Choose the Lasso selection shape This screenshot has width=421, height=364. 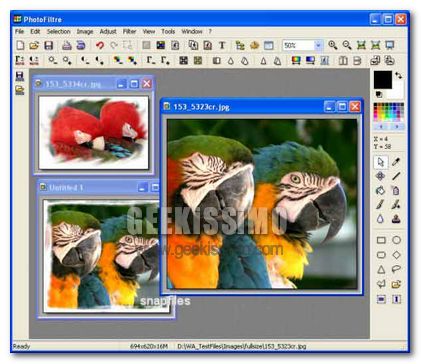coord(396,269)
